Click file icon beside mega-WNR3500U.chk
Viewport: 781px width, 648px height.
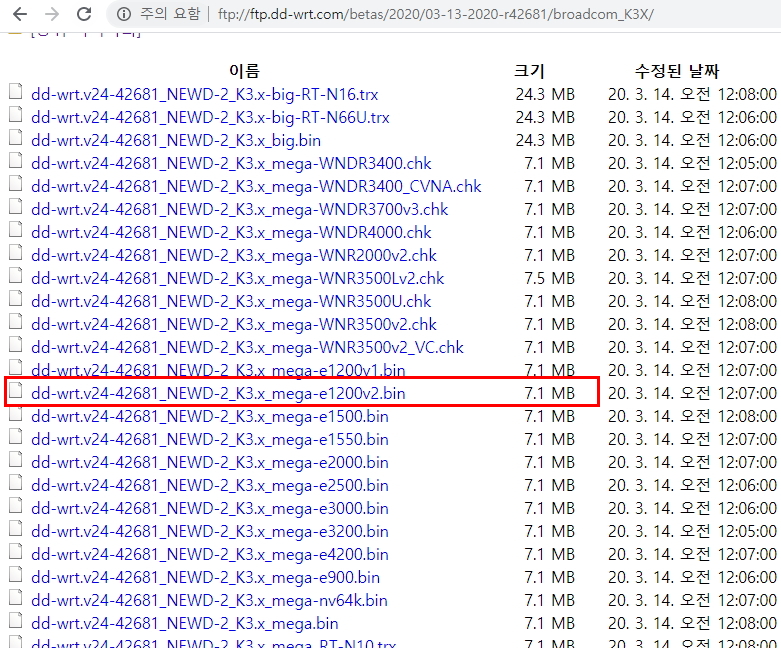[15, 298]
